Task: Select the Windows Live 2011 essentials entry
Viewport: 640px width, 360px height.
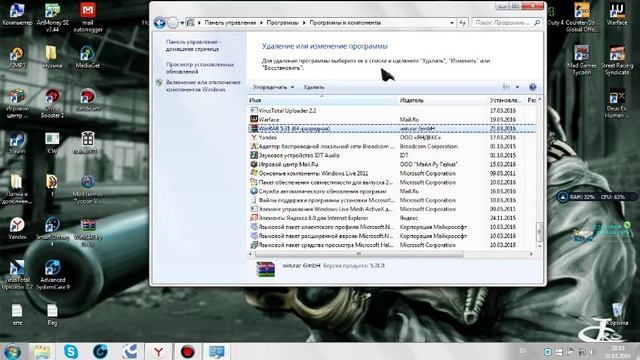Action: 391,173
